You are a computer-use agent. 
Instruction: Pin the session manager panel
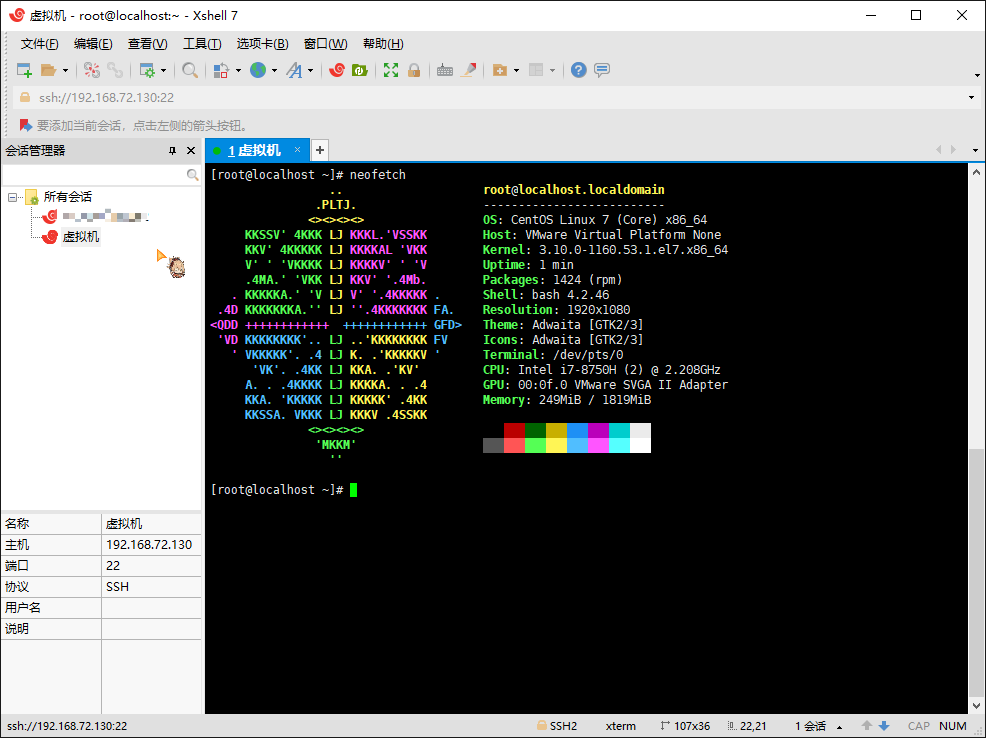coord(172,151)
